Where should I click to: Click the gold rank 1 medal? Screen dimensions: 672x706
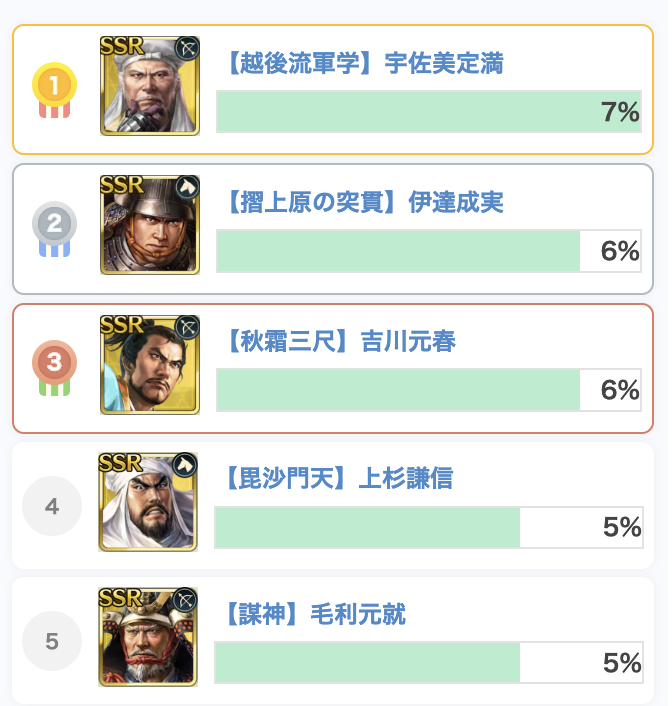pos(53,88)
